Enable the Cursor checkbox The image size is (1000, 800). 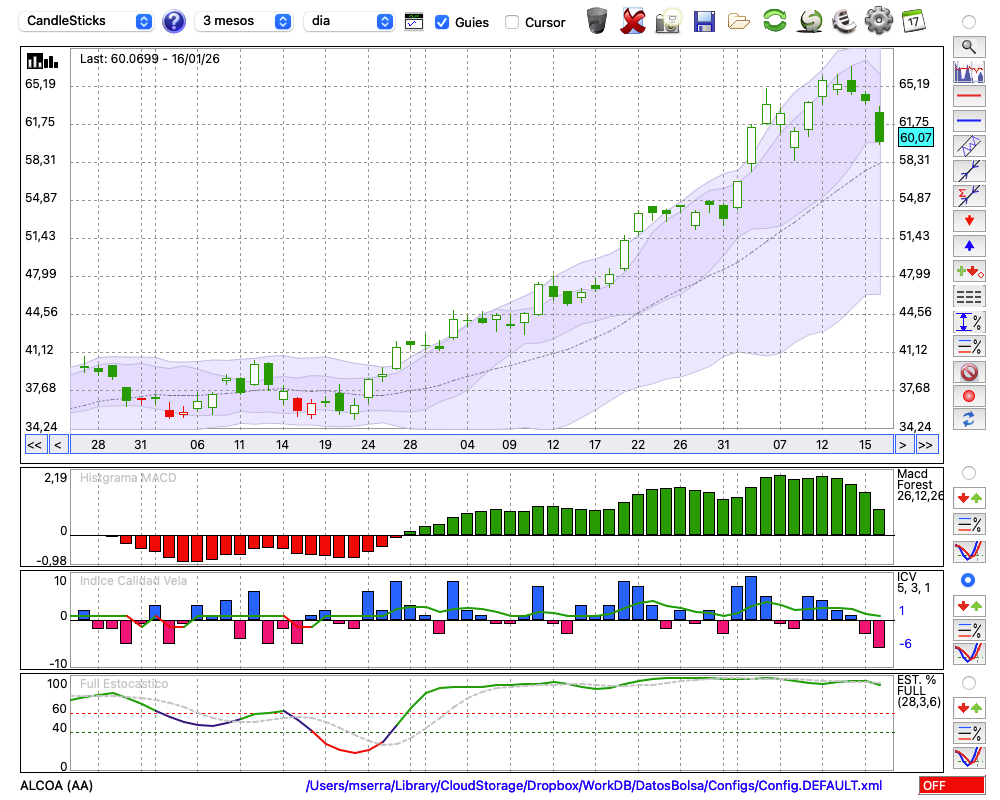coord(512,22)
